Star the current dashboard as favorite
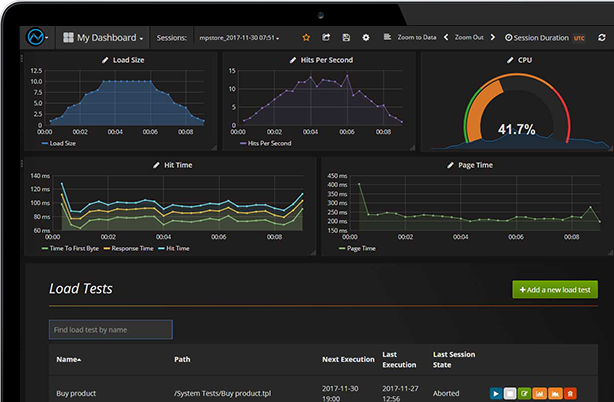Image resolution: width=614 pixels, height=402 pixels. pos(306,38)
